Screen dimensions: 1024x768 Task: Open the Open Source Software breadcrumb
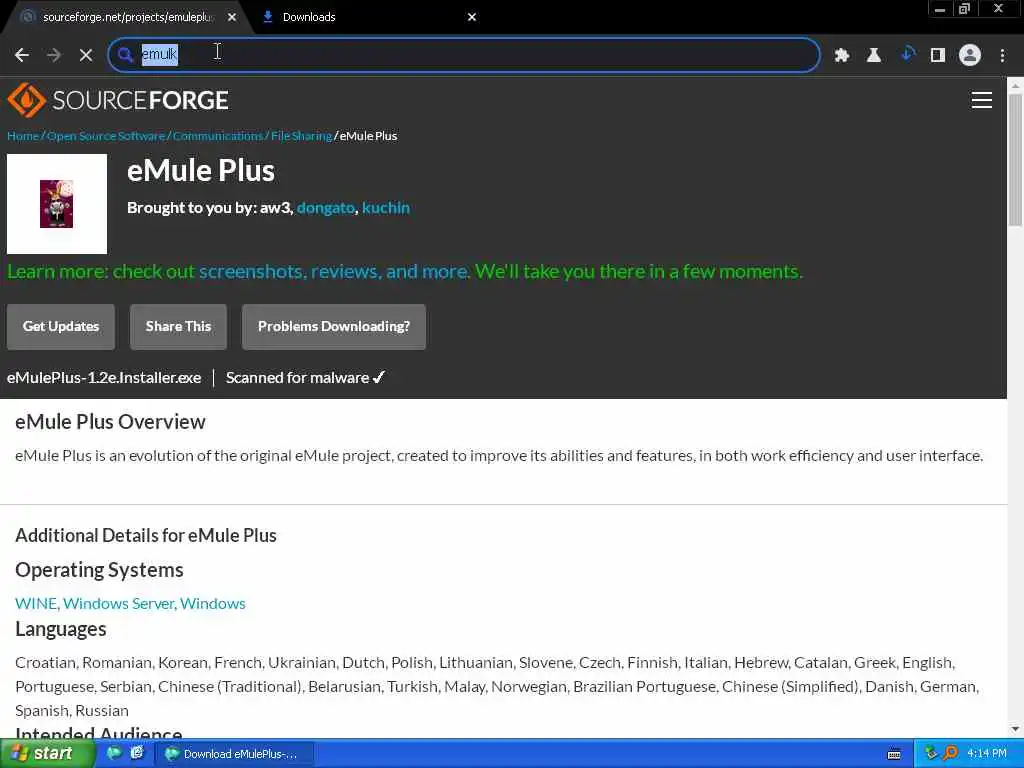tap(106, 136)
